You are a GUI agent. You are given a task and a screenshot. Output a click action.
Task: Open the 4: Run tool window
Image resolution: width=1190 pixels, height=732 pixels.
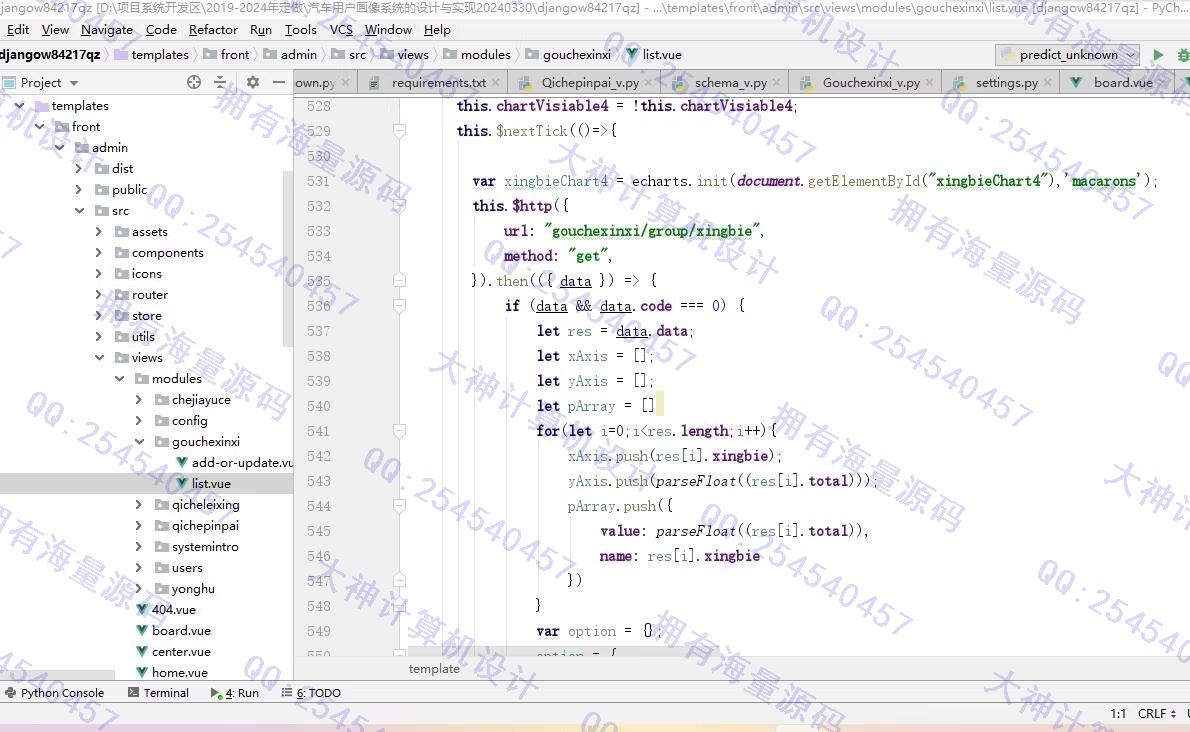pyautogui.click(x=235, y=693)
